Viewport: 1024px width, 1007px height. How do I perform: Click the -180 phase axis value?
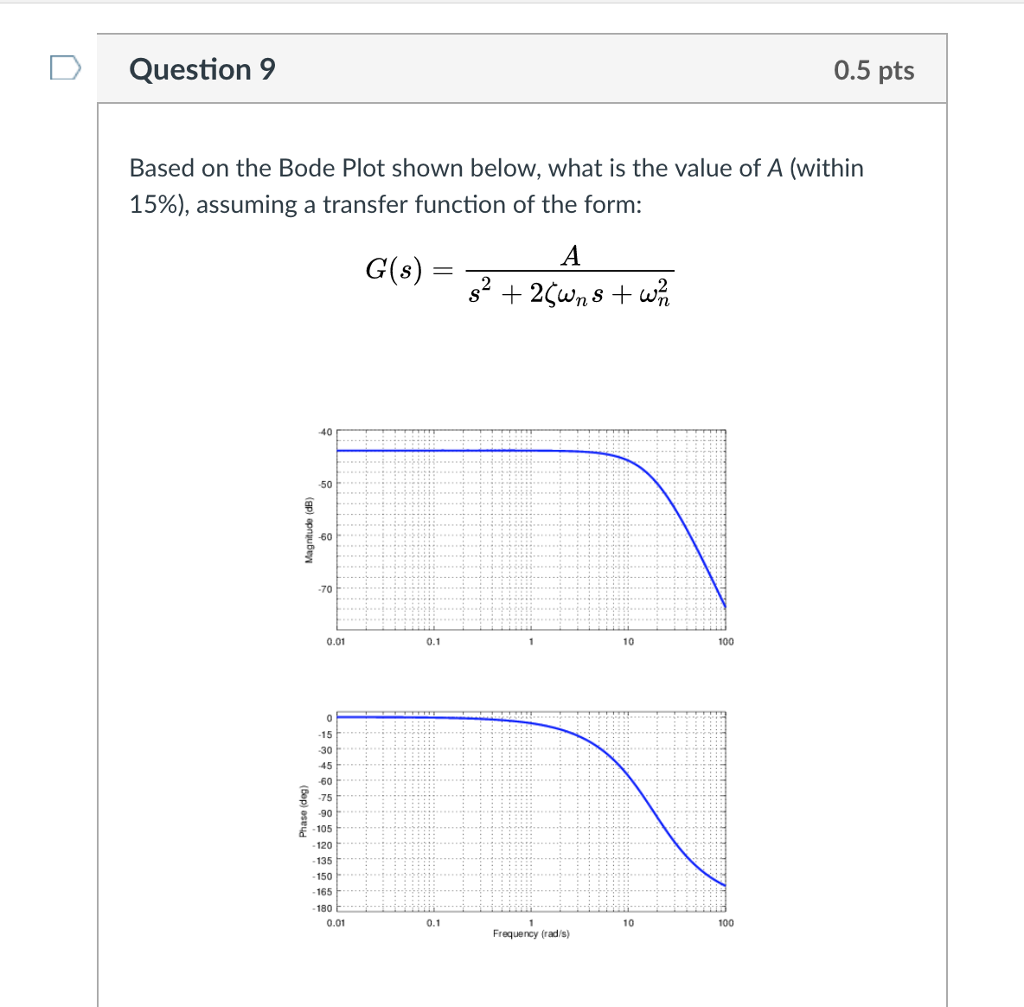point(324,908)
